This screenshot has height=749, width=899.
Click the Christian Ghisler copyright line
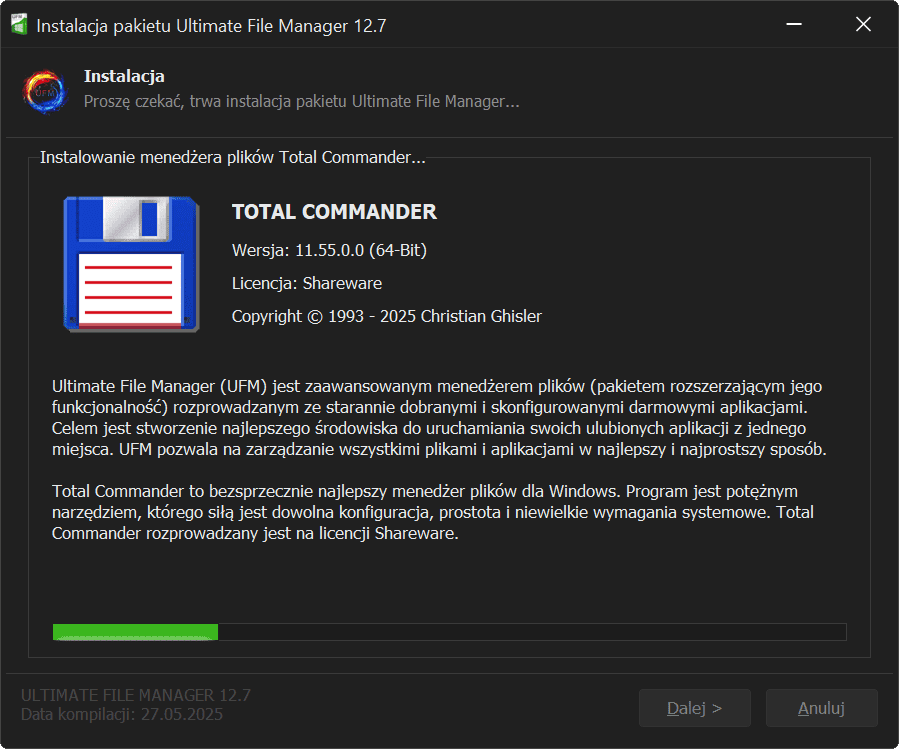pos(386,316)
